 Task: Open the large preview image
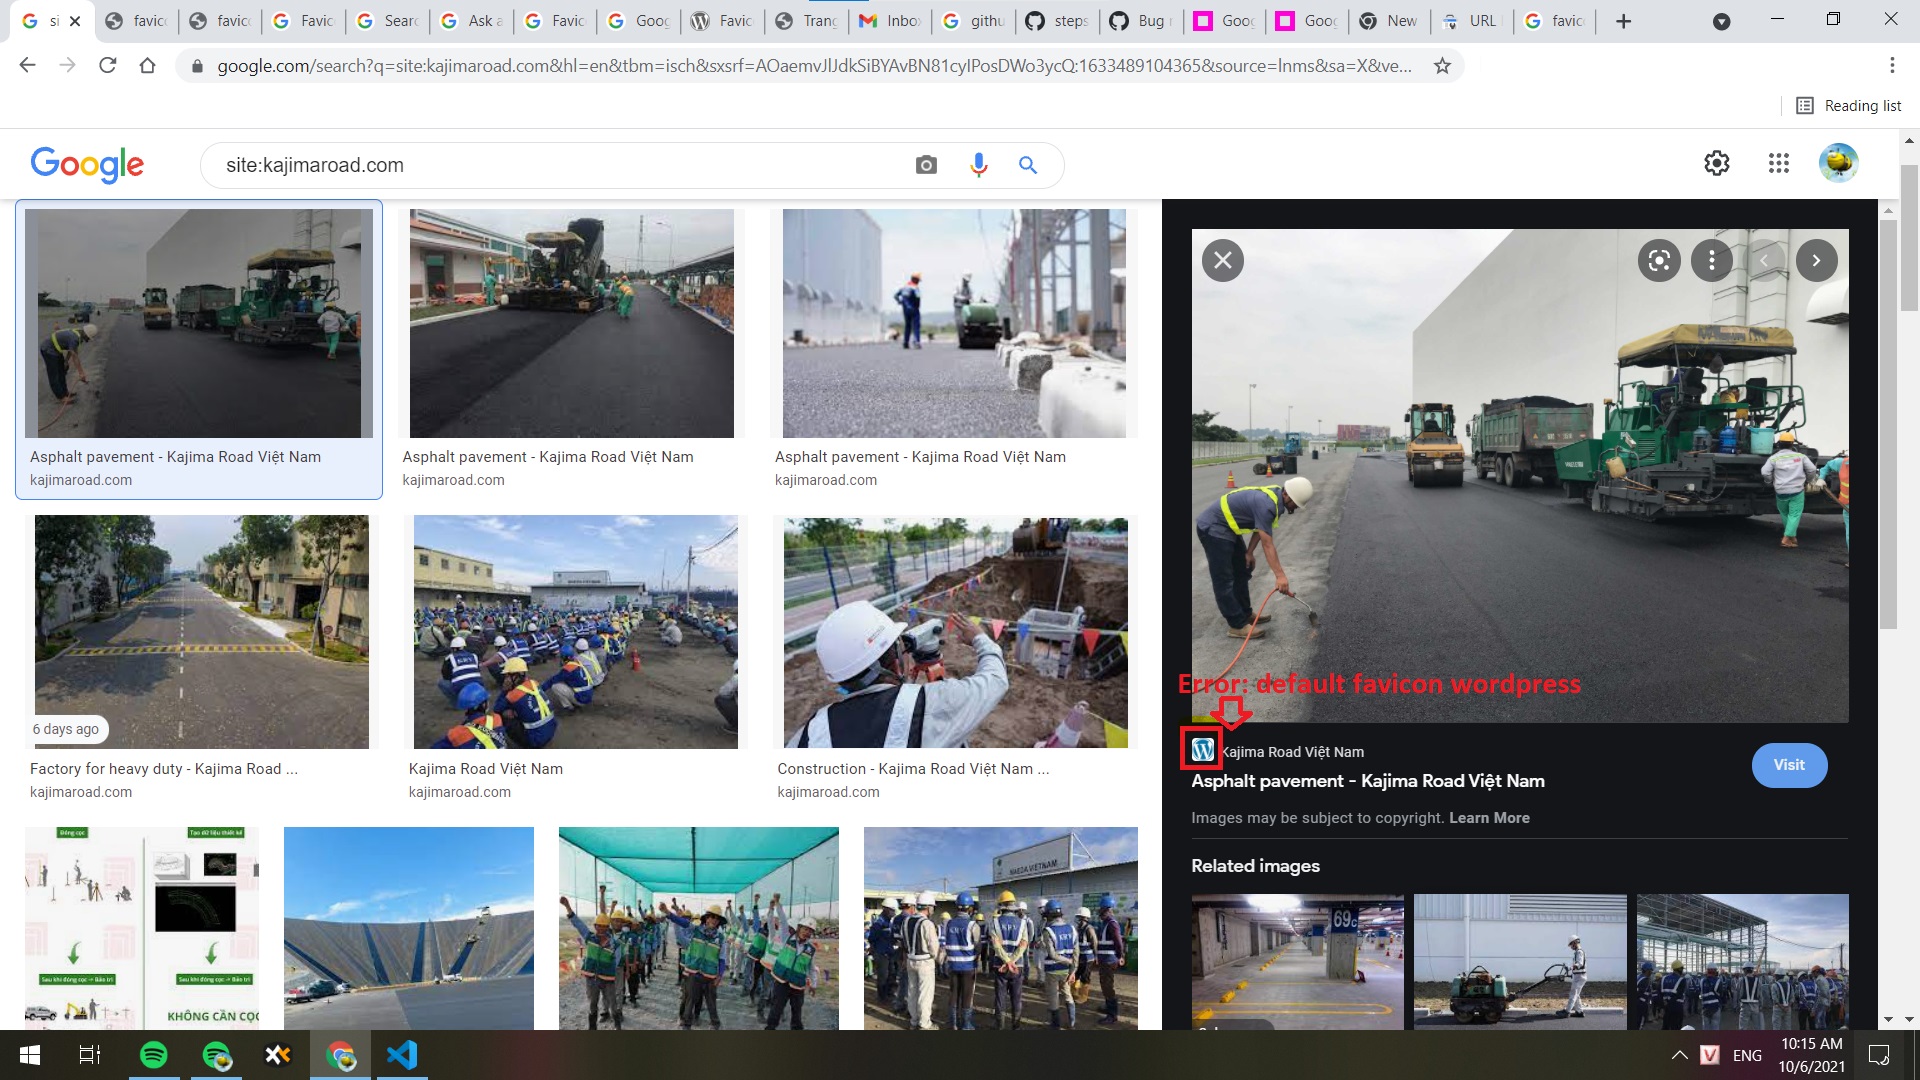click(x=1520, y=476)
